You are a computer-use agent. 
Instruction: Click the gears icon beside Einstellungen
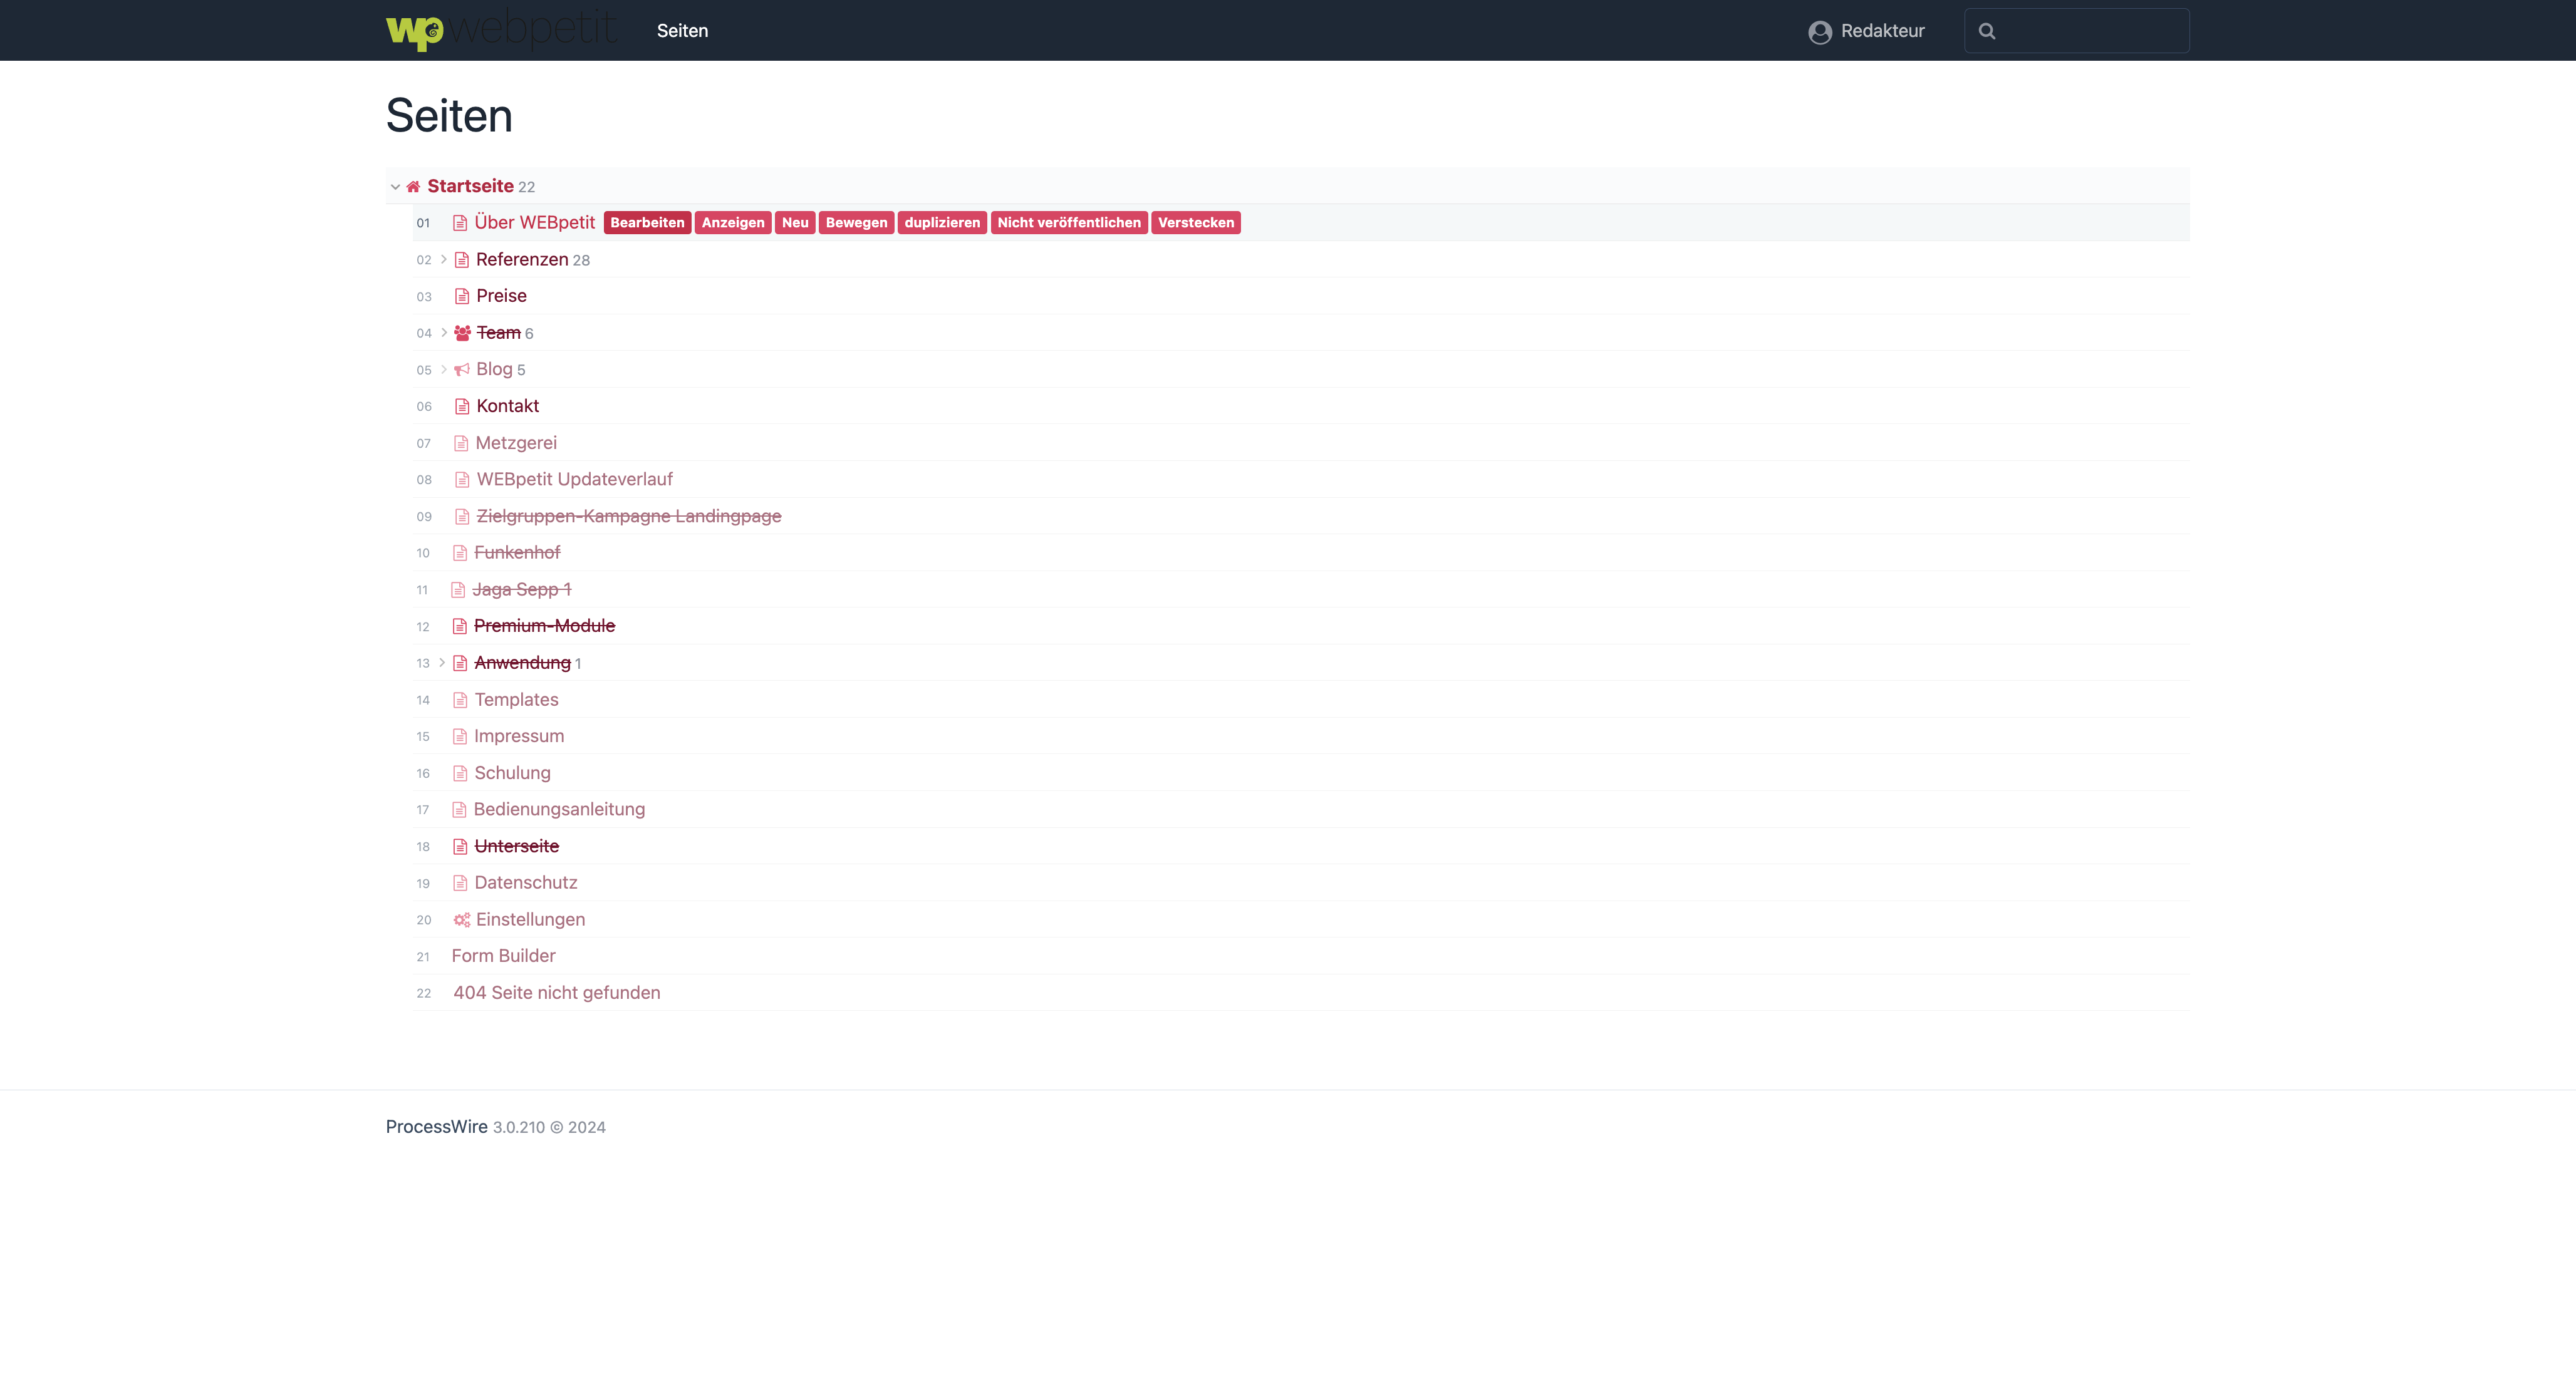pos(462,920)
